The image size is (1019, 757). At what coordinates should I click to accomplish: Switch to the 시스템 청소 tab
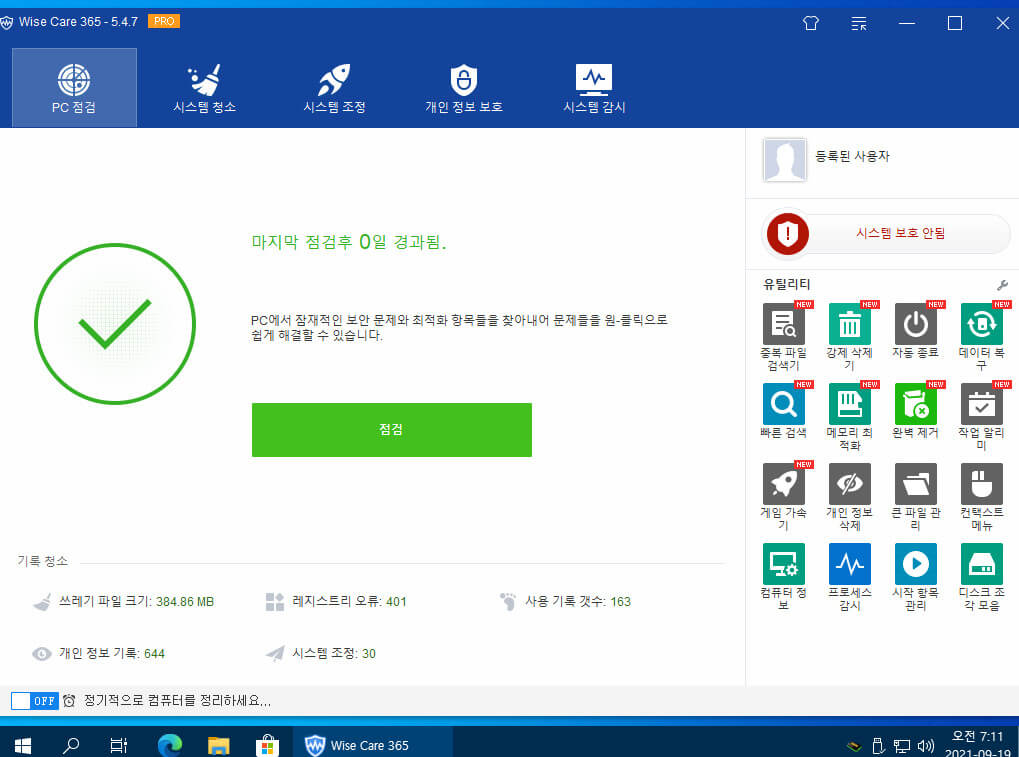(204, 87)
